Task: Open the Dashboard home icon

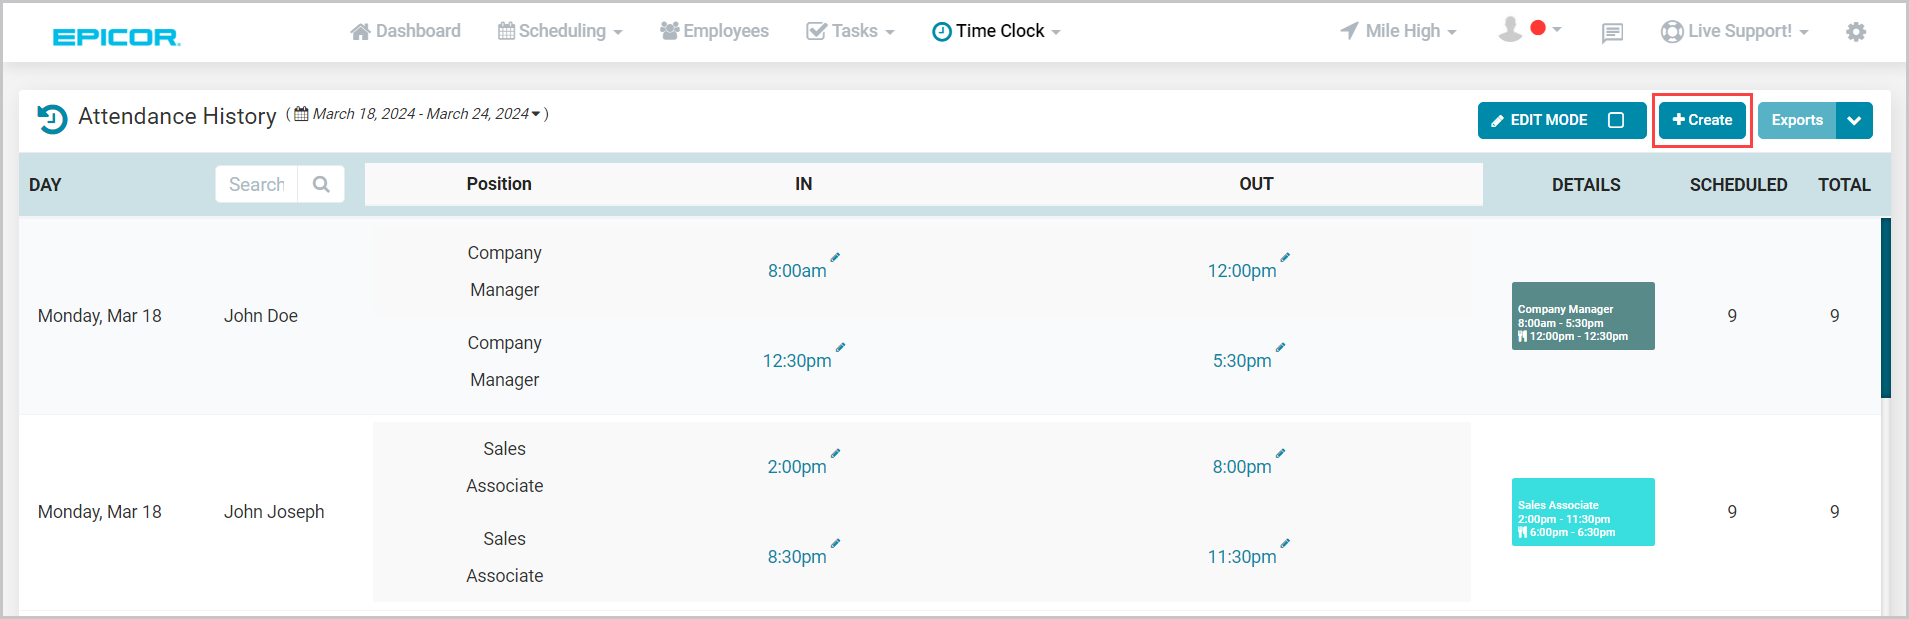Action: point(360,31)
